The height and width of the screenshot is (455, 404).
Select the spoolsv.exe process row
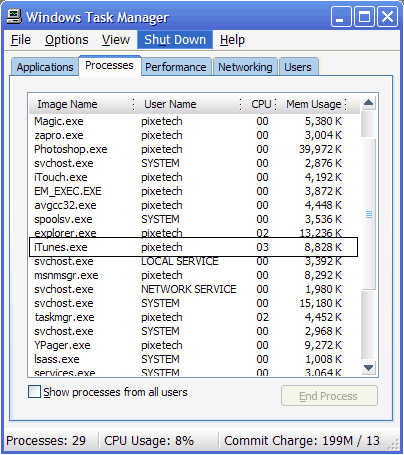193,219
